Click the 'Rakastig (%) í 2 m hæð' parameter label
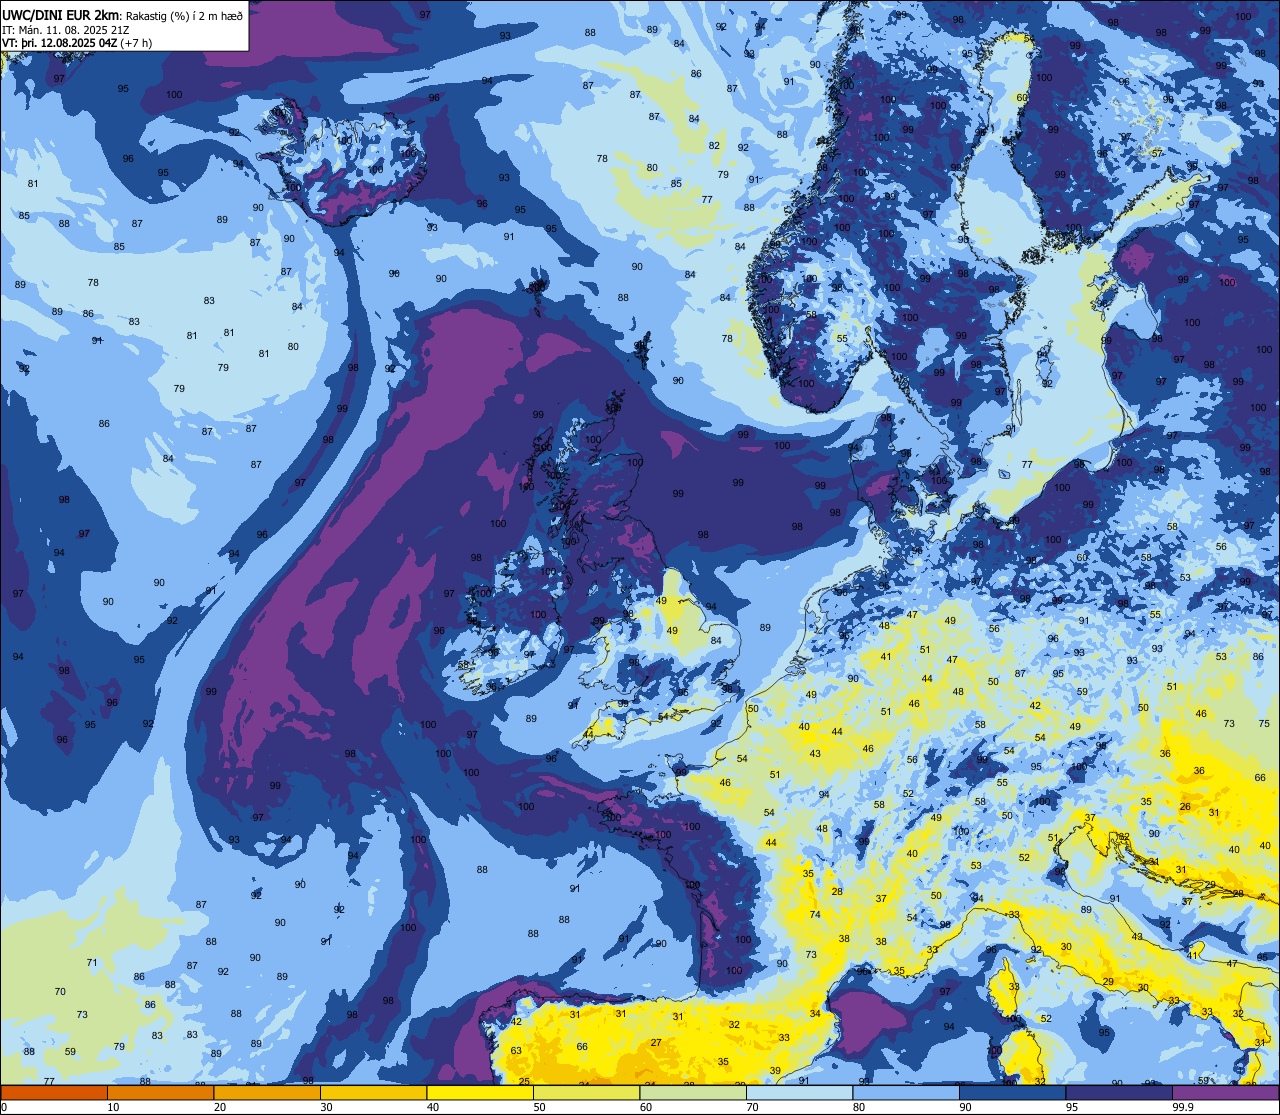Screen dimensions: 1280x1115 [185, 15]
